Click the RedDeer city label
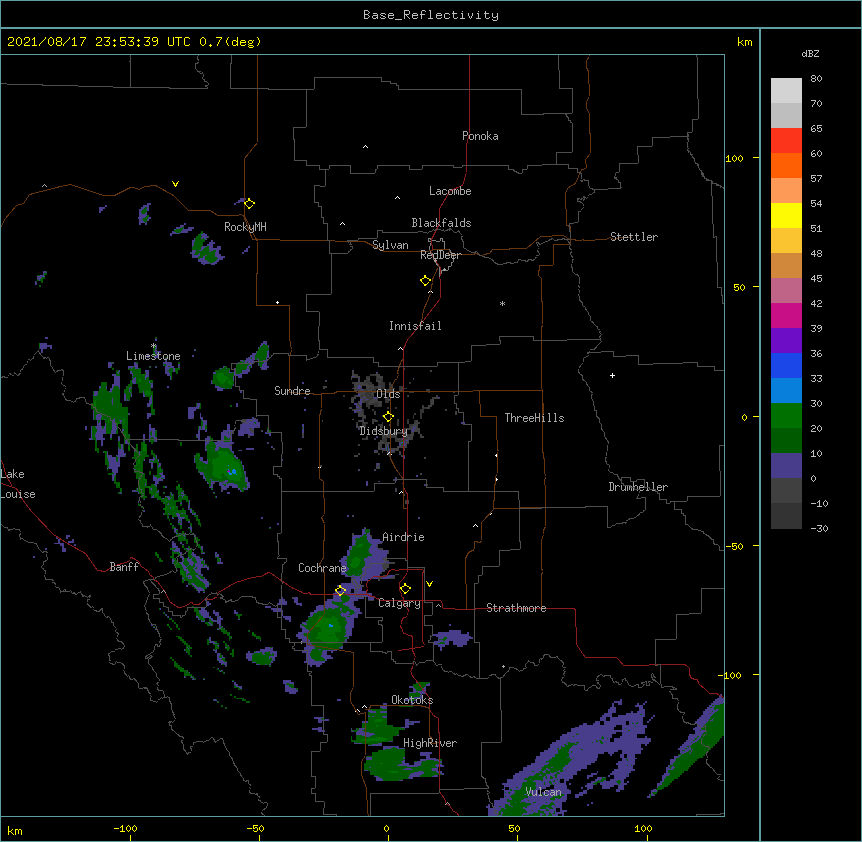The image size is (862, 842). (x=440, y=256)
